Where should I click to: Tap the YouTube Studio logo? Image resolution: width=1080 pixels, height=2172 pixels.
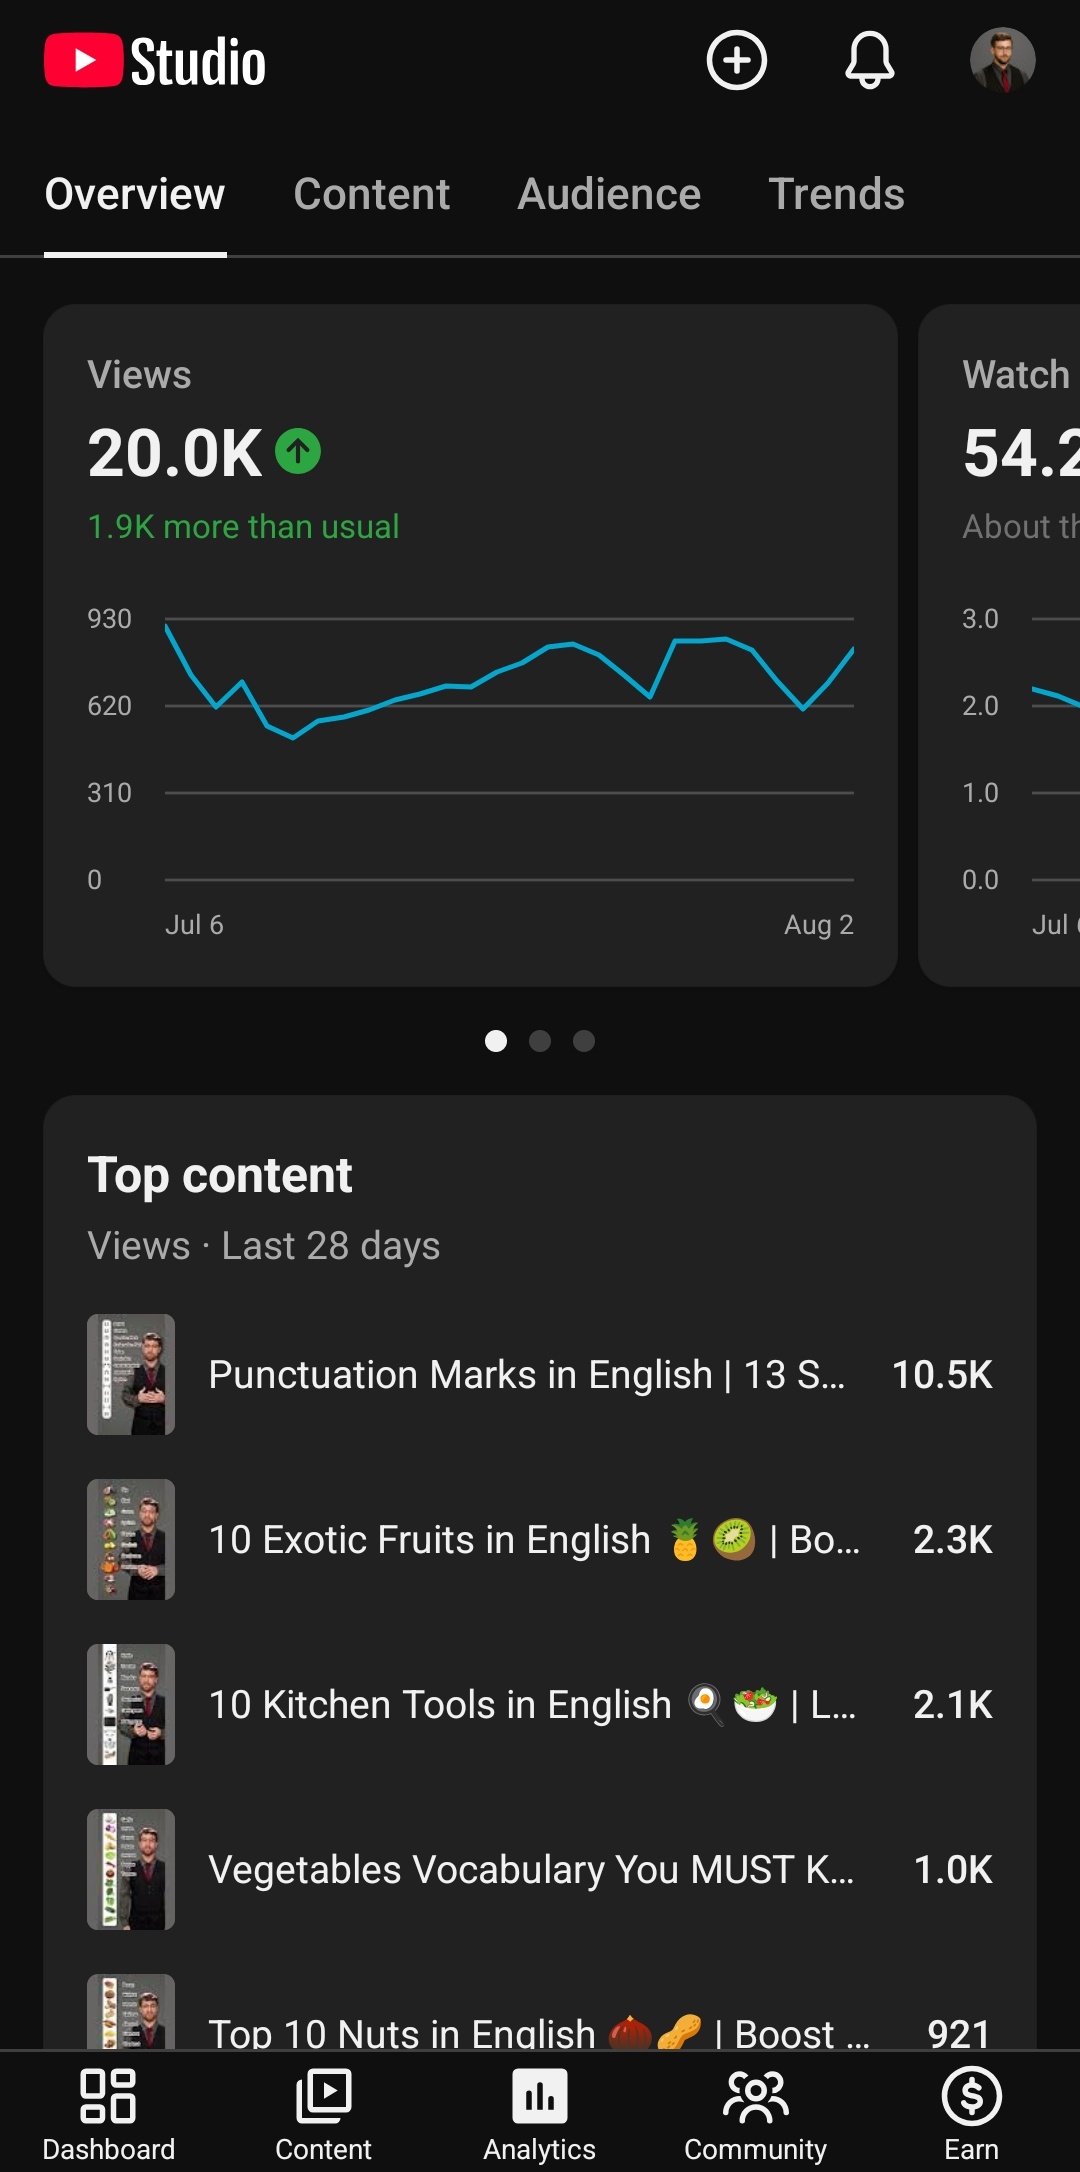click(x=155, y=61)
